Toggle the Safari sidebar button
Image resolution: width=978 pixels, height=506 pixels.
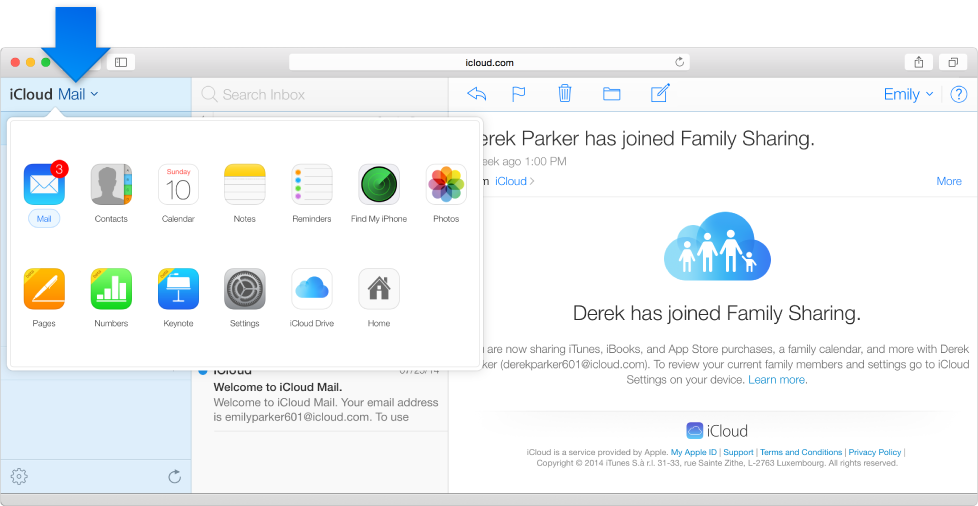121,62
